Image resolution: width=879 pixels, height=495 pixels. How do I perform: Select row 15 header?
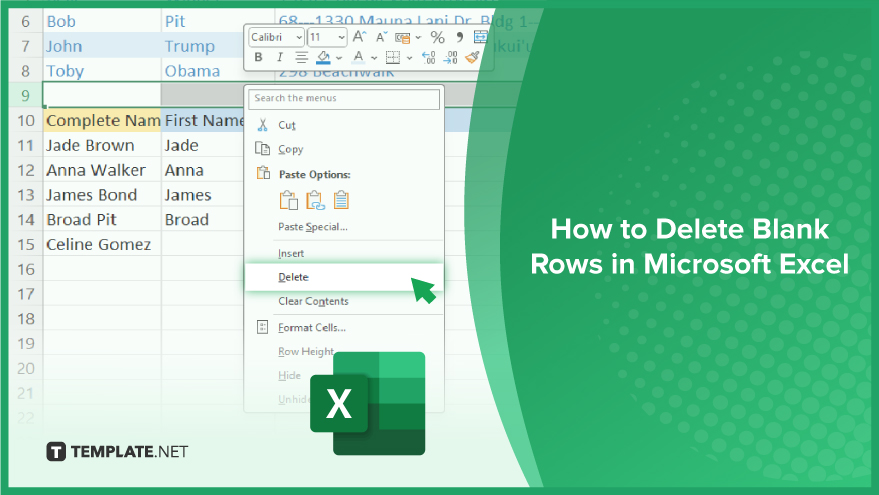[25, 244]
